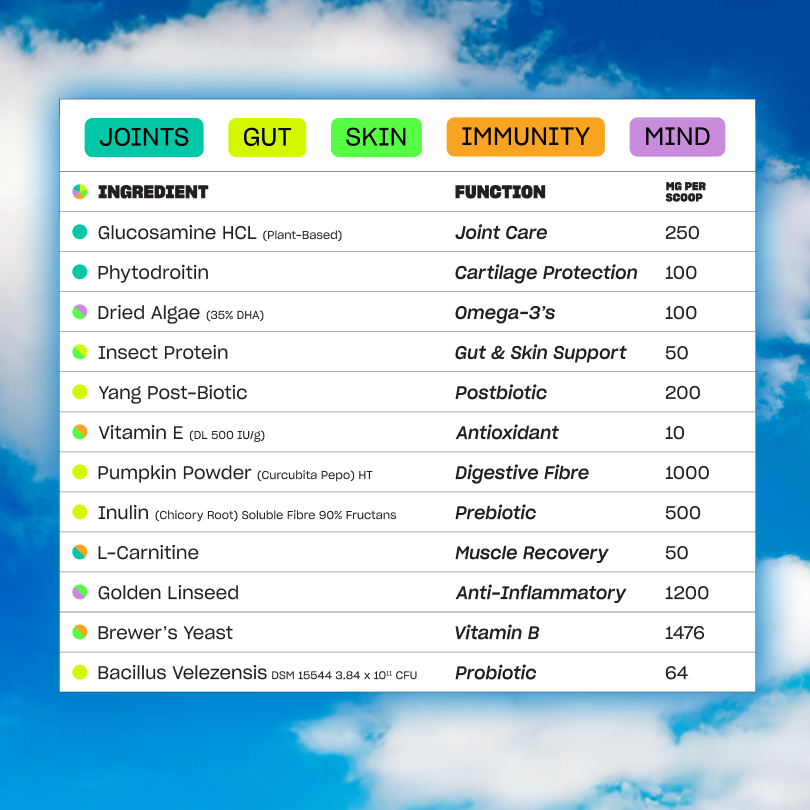Viewport: 810px width, 810px height.
Task: Select the dot next to Golden Linseed
Action: coord(80,593)
